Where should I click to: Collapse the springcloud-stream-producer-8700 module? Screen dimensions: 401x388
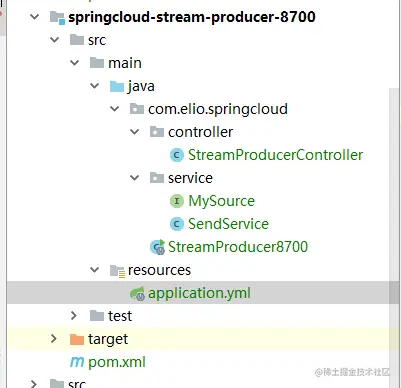point(34,17)
